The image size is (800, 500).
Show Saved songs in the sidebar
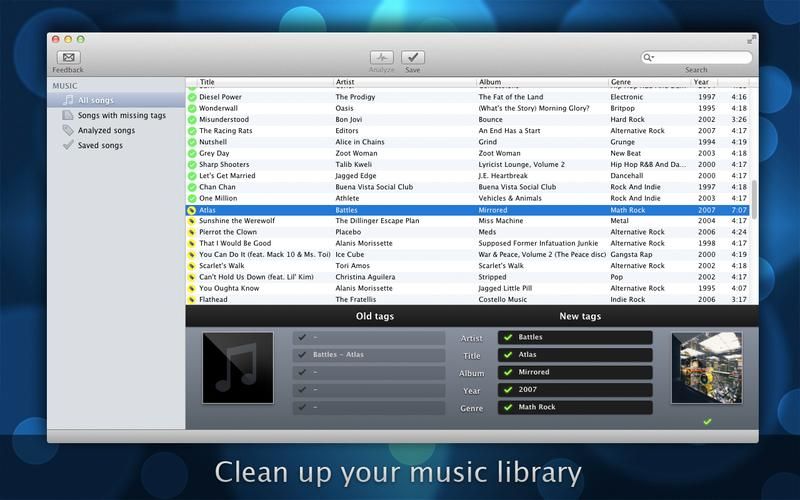(x=100, y=145)
